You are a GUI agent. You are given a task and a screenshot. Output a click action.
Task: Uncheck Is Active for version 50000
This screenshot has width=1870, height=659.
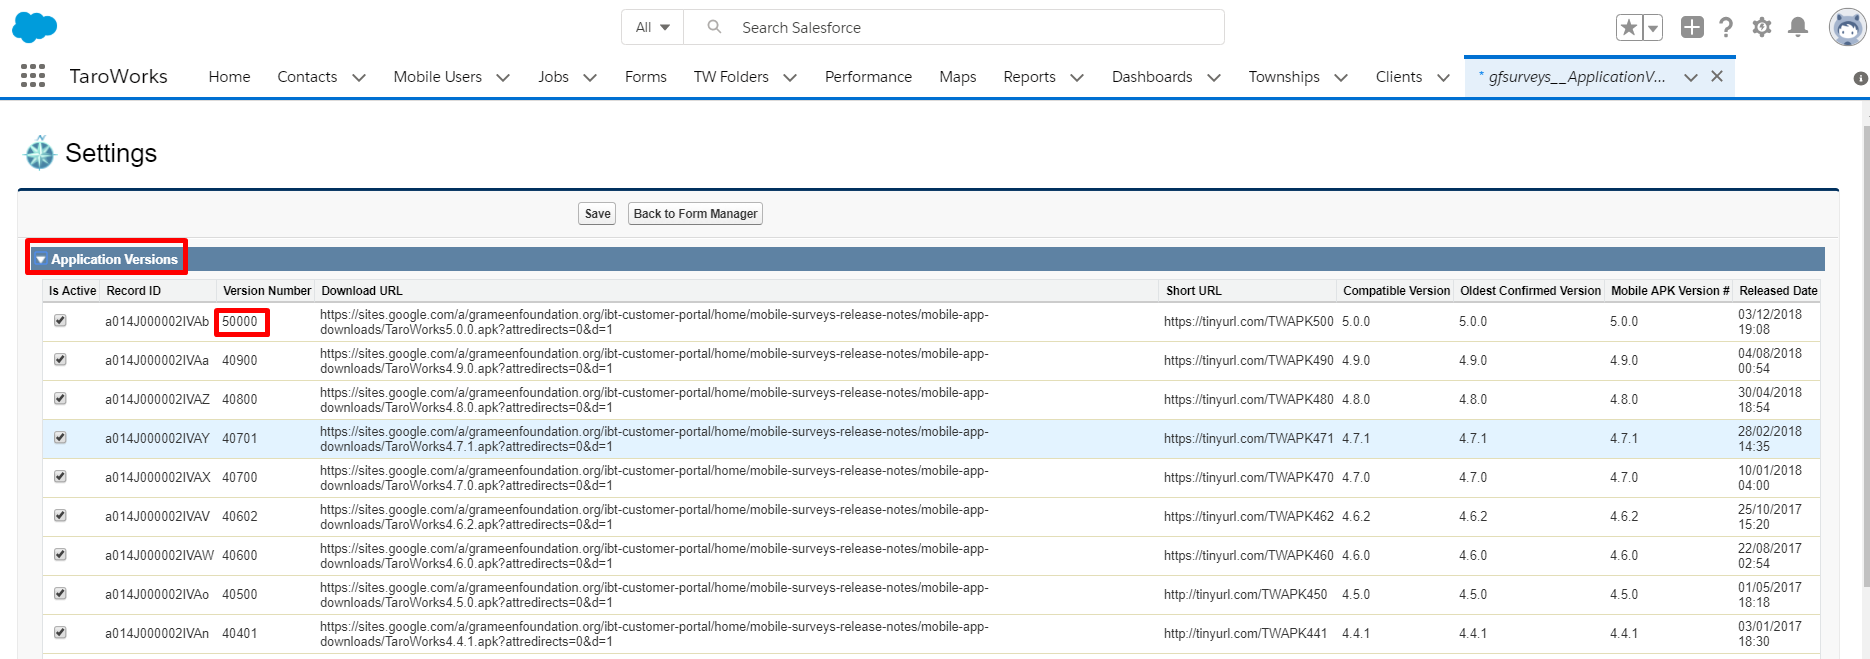pos(60,321)
